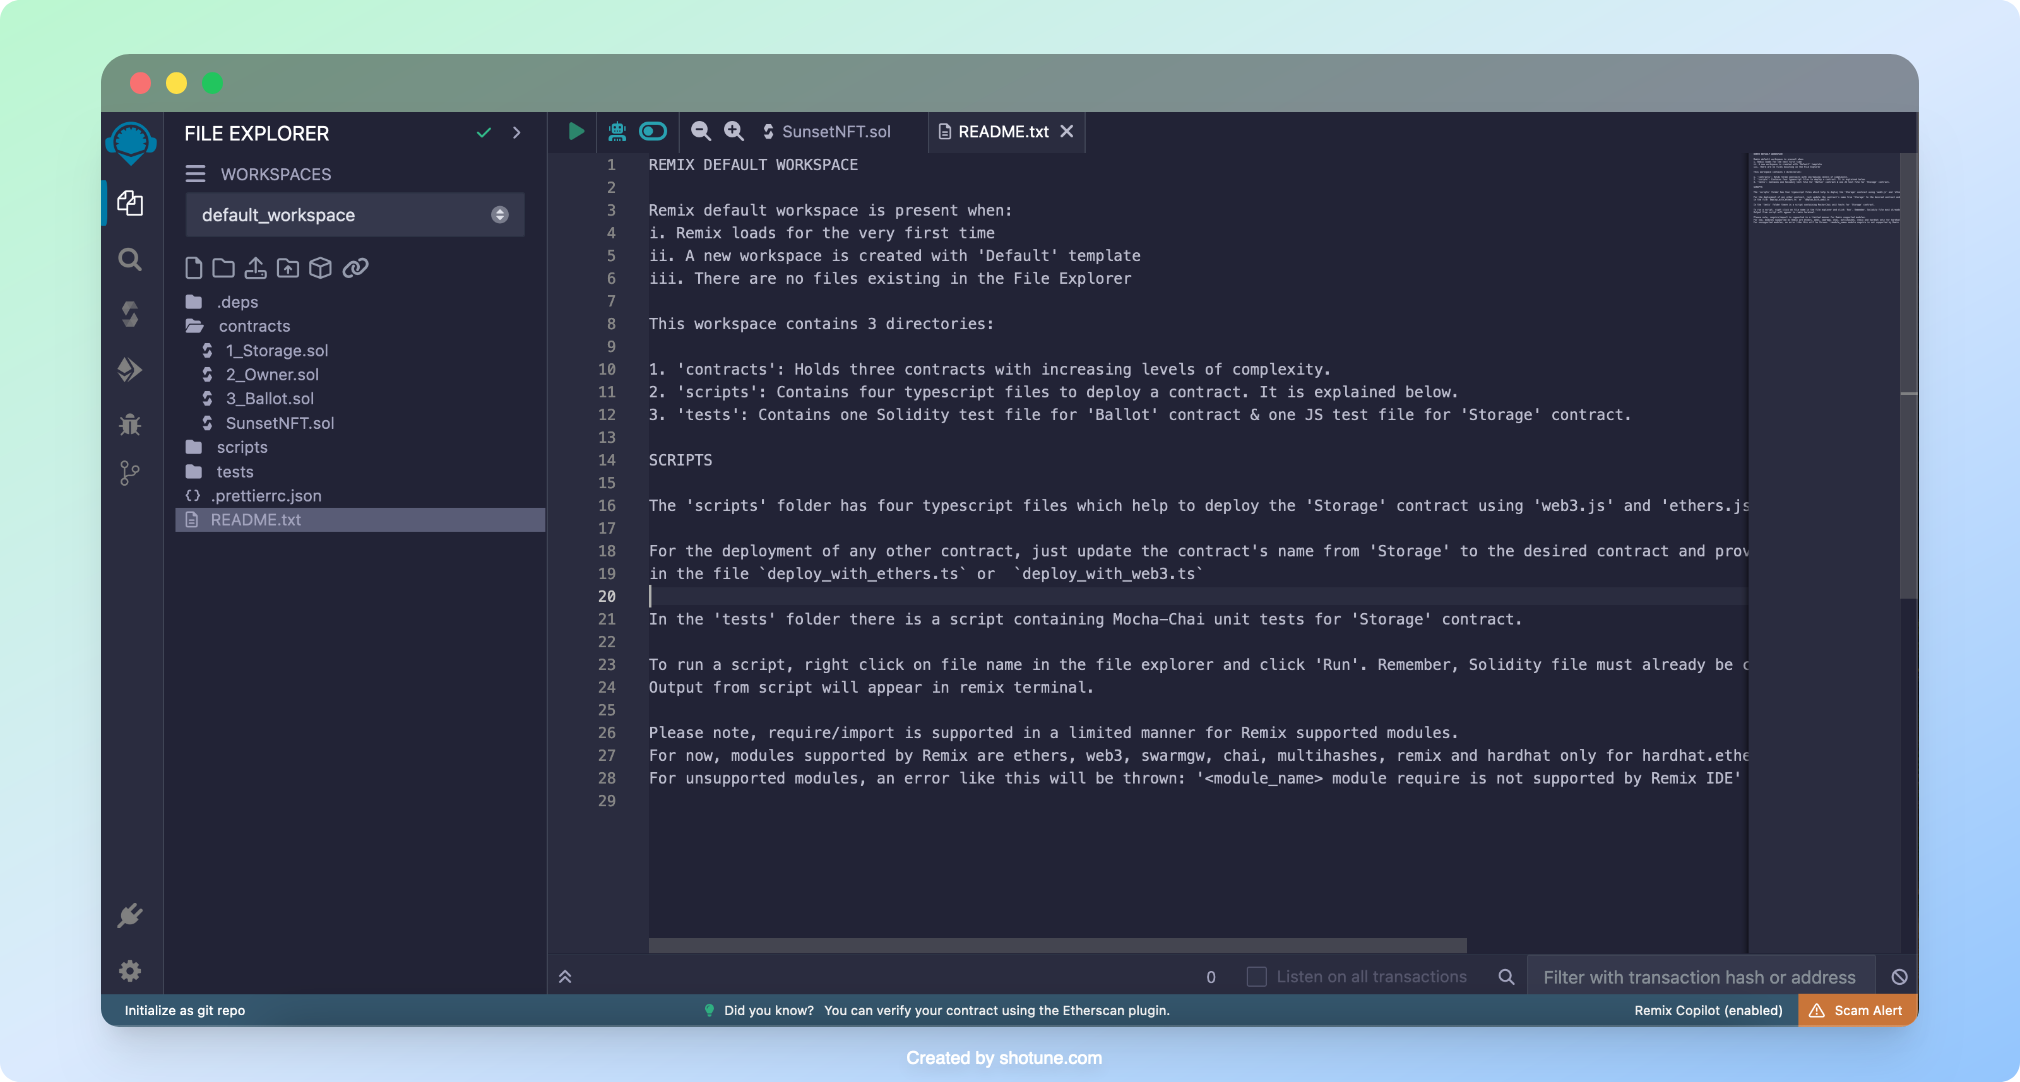2020x1082 pixels.
Task: Click the 'SCRIPTS' heading on line 14
Action: 681,460
